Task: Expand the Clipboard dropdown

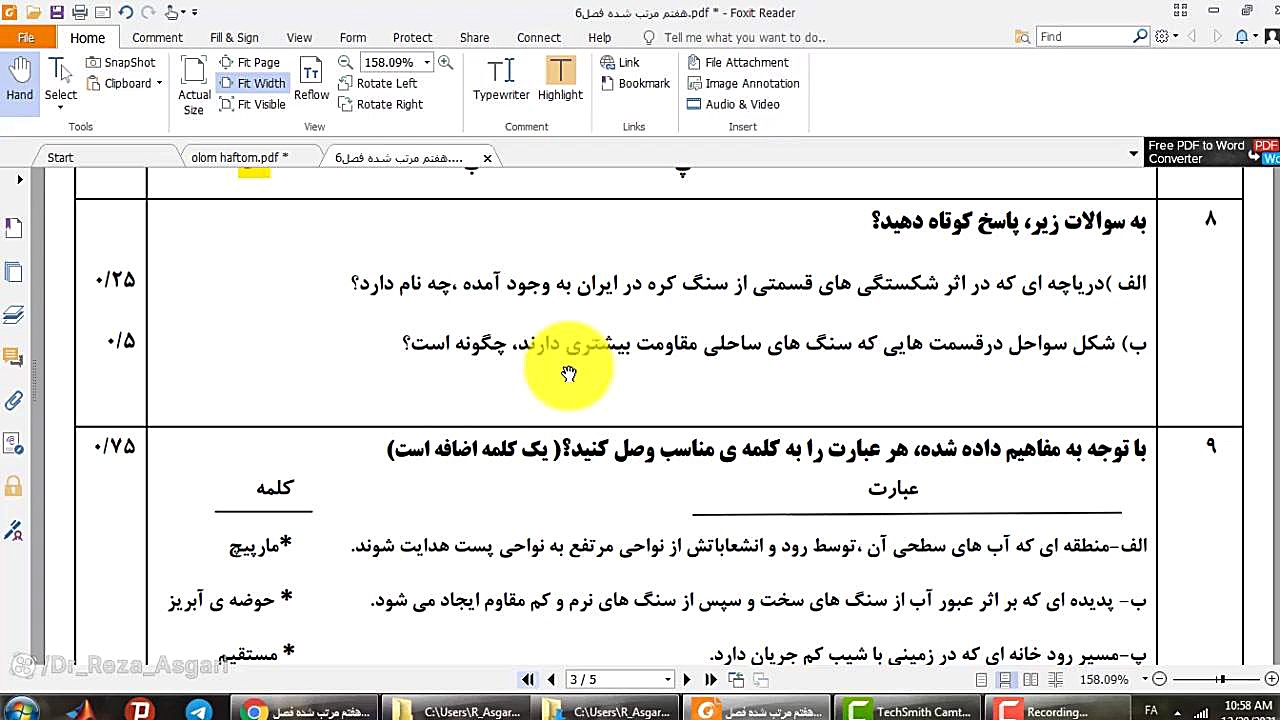Action: click(159, 83)
